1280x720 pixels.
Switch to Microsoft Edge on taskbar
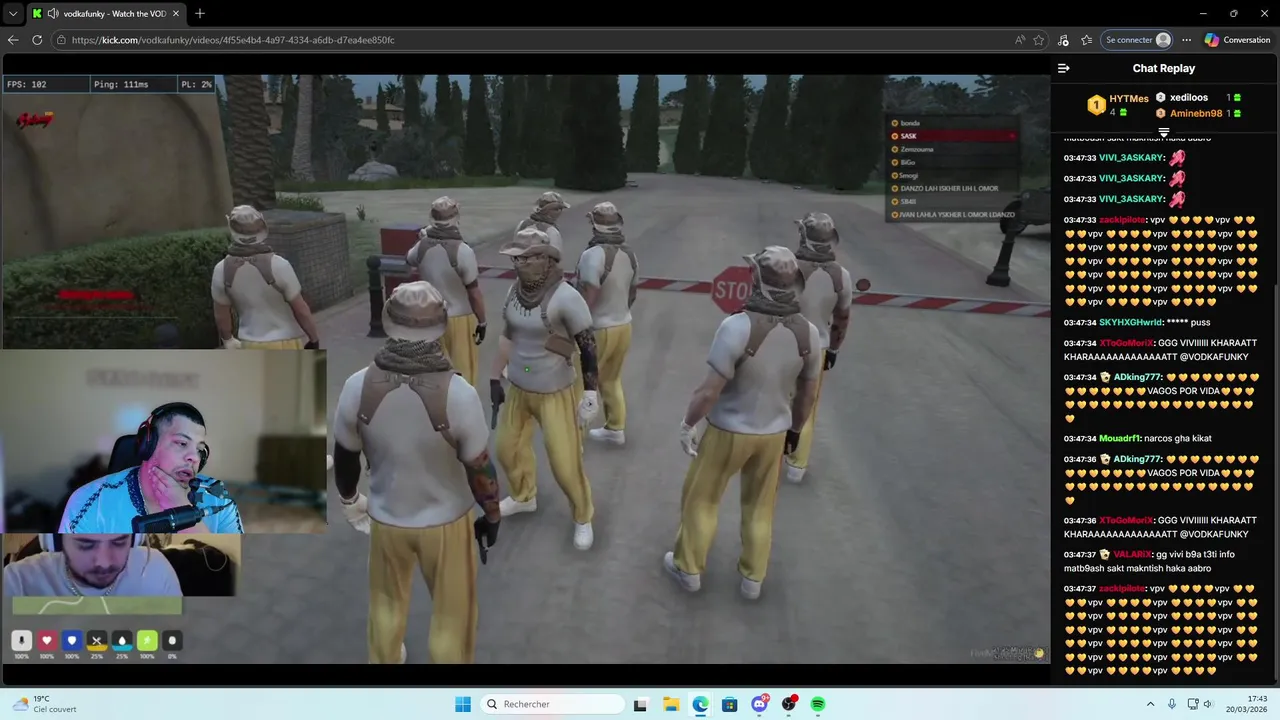[700, 704]
